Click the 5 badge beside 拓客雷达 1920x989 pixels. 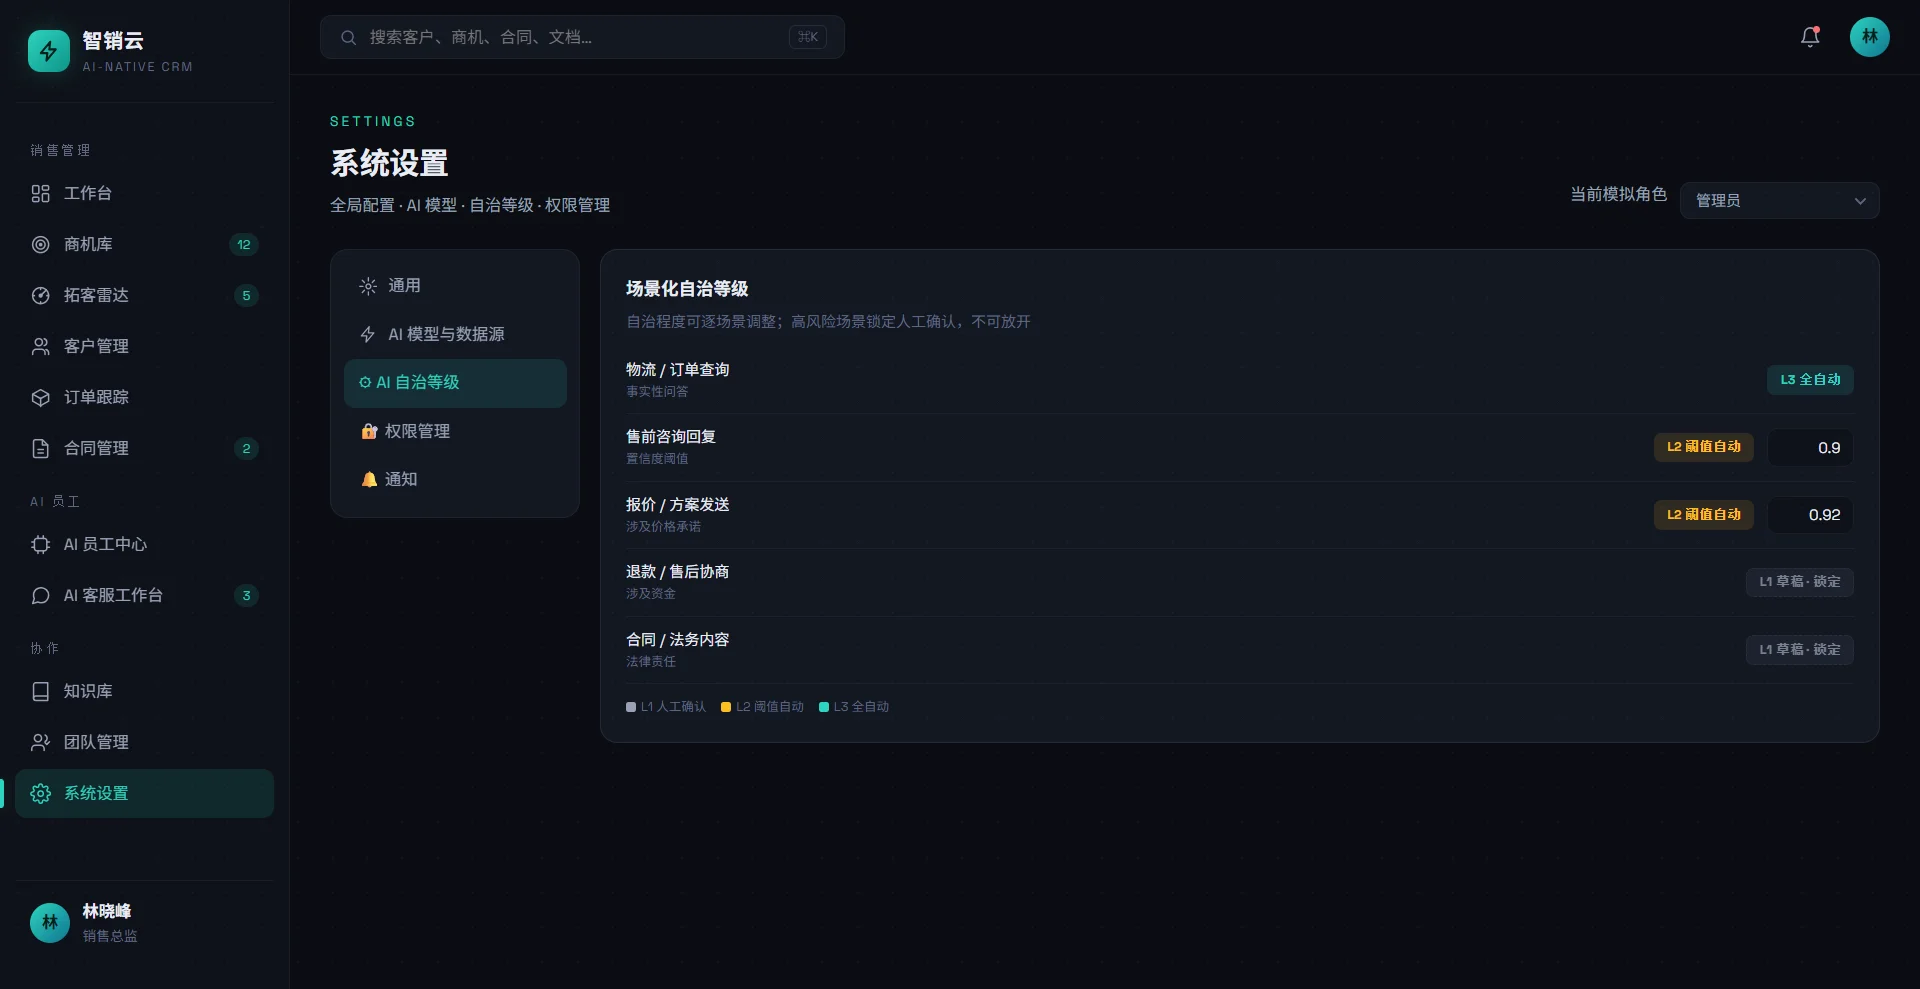(246, 295)
